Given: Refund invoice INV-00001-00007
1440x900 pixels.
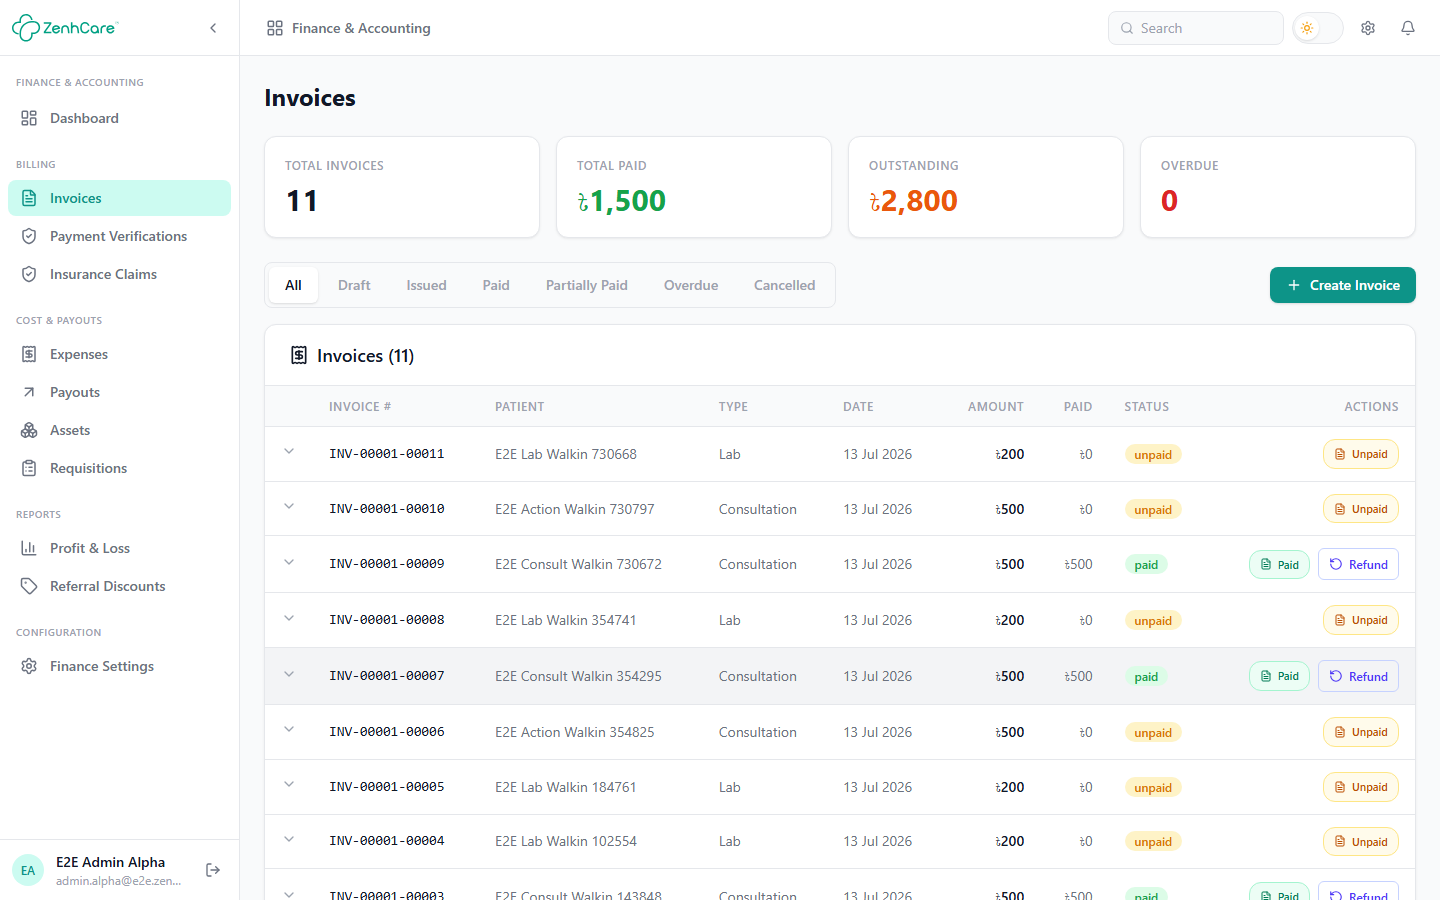Looking at the screenshot, I should coord(1358,676).
